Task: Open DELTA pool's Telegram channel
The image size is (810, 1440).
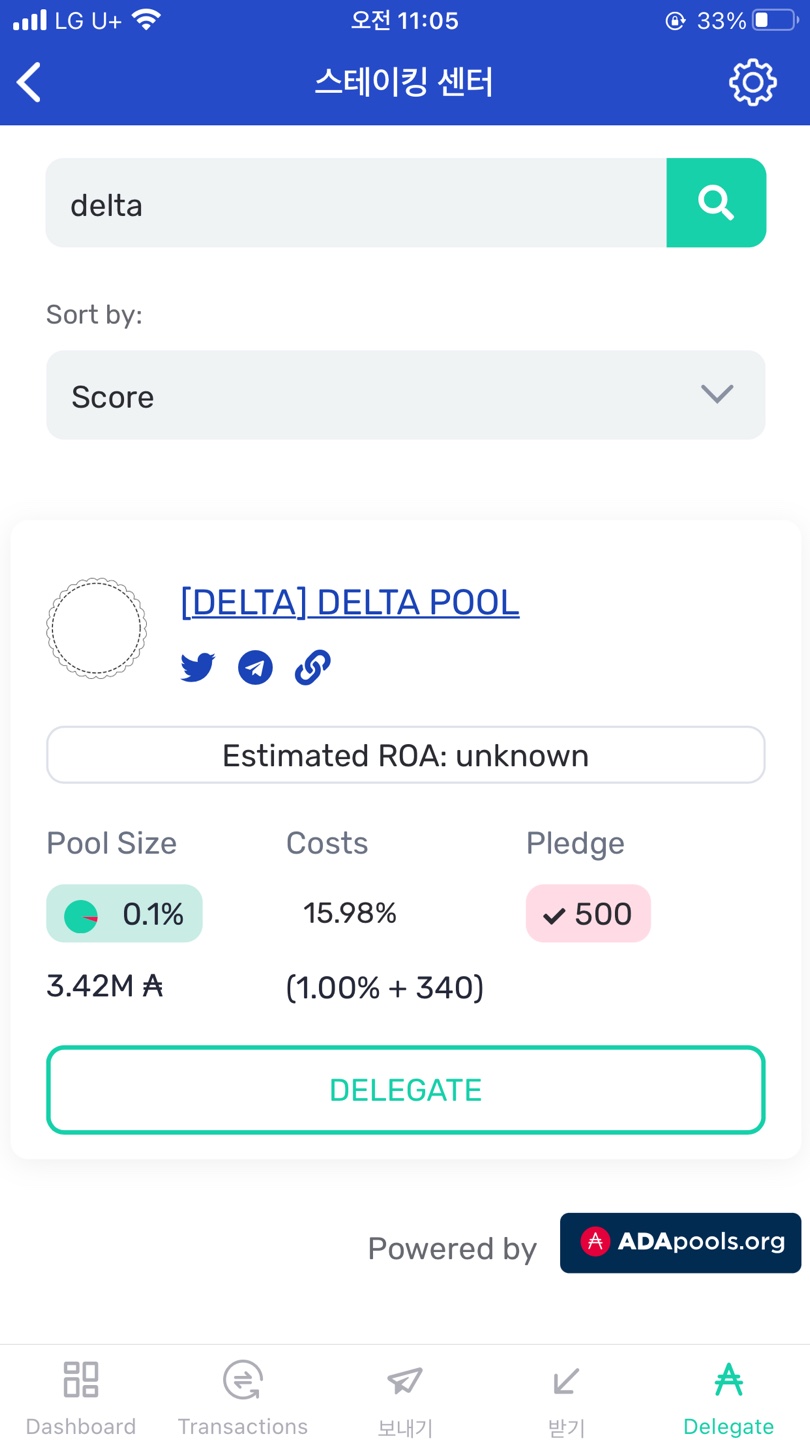Action: click(255, 667)
